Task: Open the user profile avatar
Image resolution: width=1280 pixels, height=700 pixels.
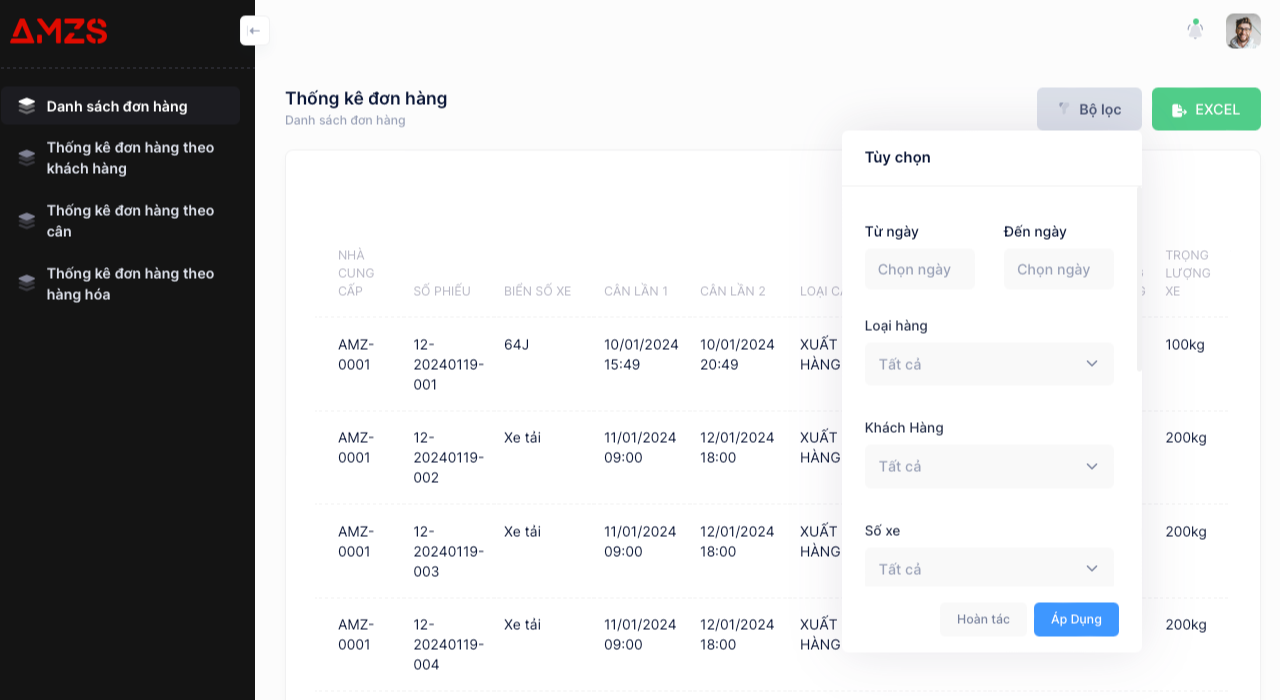Action: pos(1243,31)
